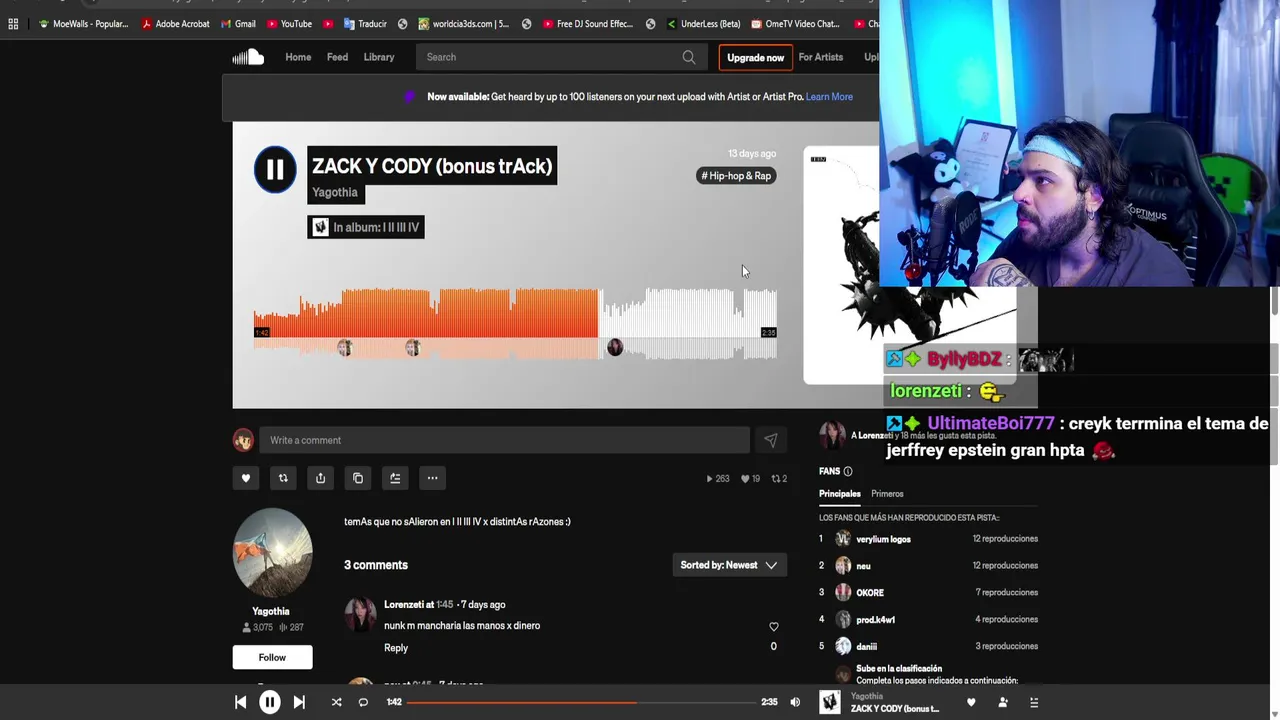Image resolution: width=1280 pixels, height=720 pixels.
Task: Pause the track with the large pause button
Action: tap(275, 170)
